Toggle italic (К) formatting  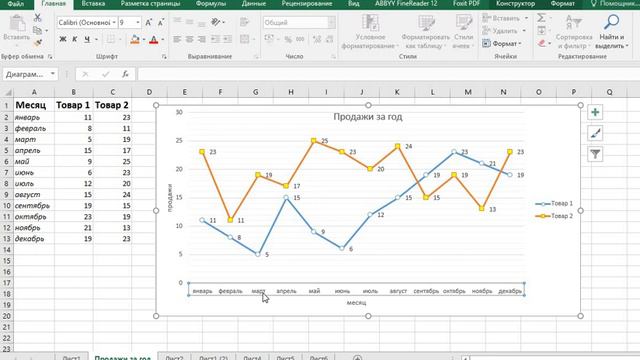(75, 39)
